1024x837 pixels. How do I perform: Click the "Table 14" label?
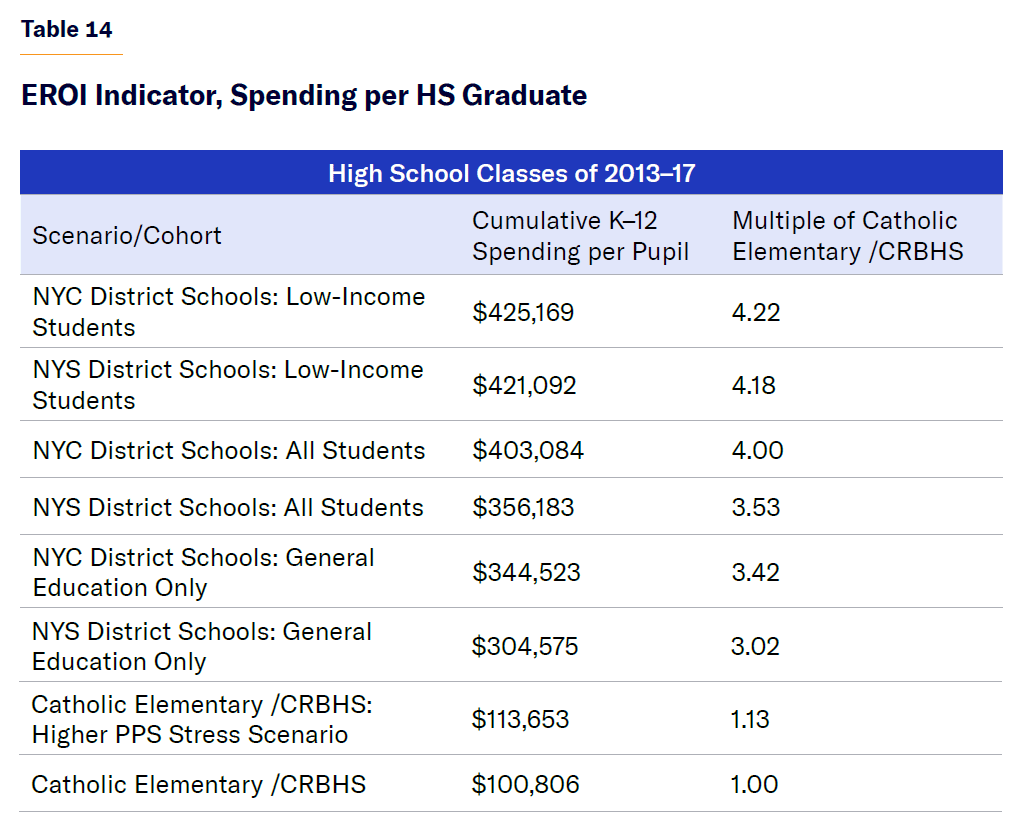coord(67,29)
